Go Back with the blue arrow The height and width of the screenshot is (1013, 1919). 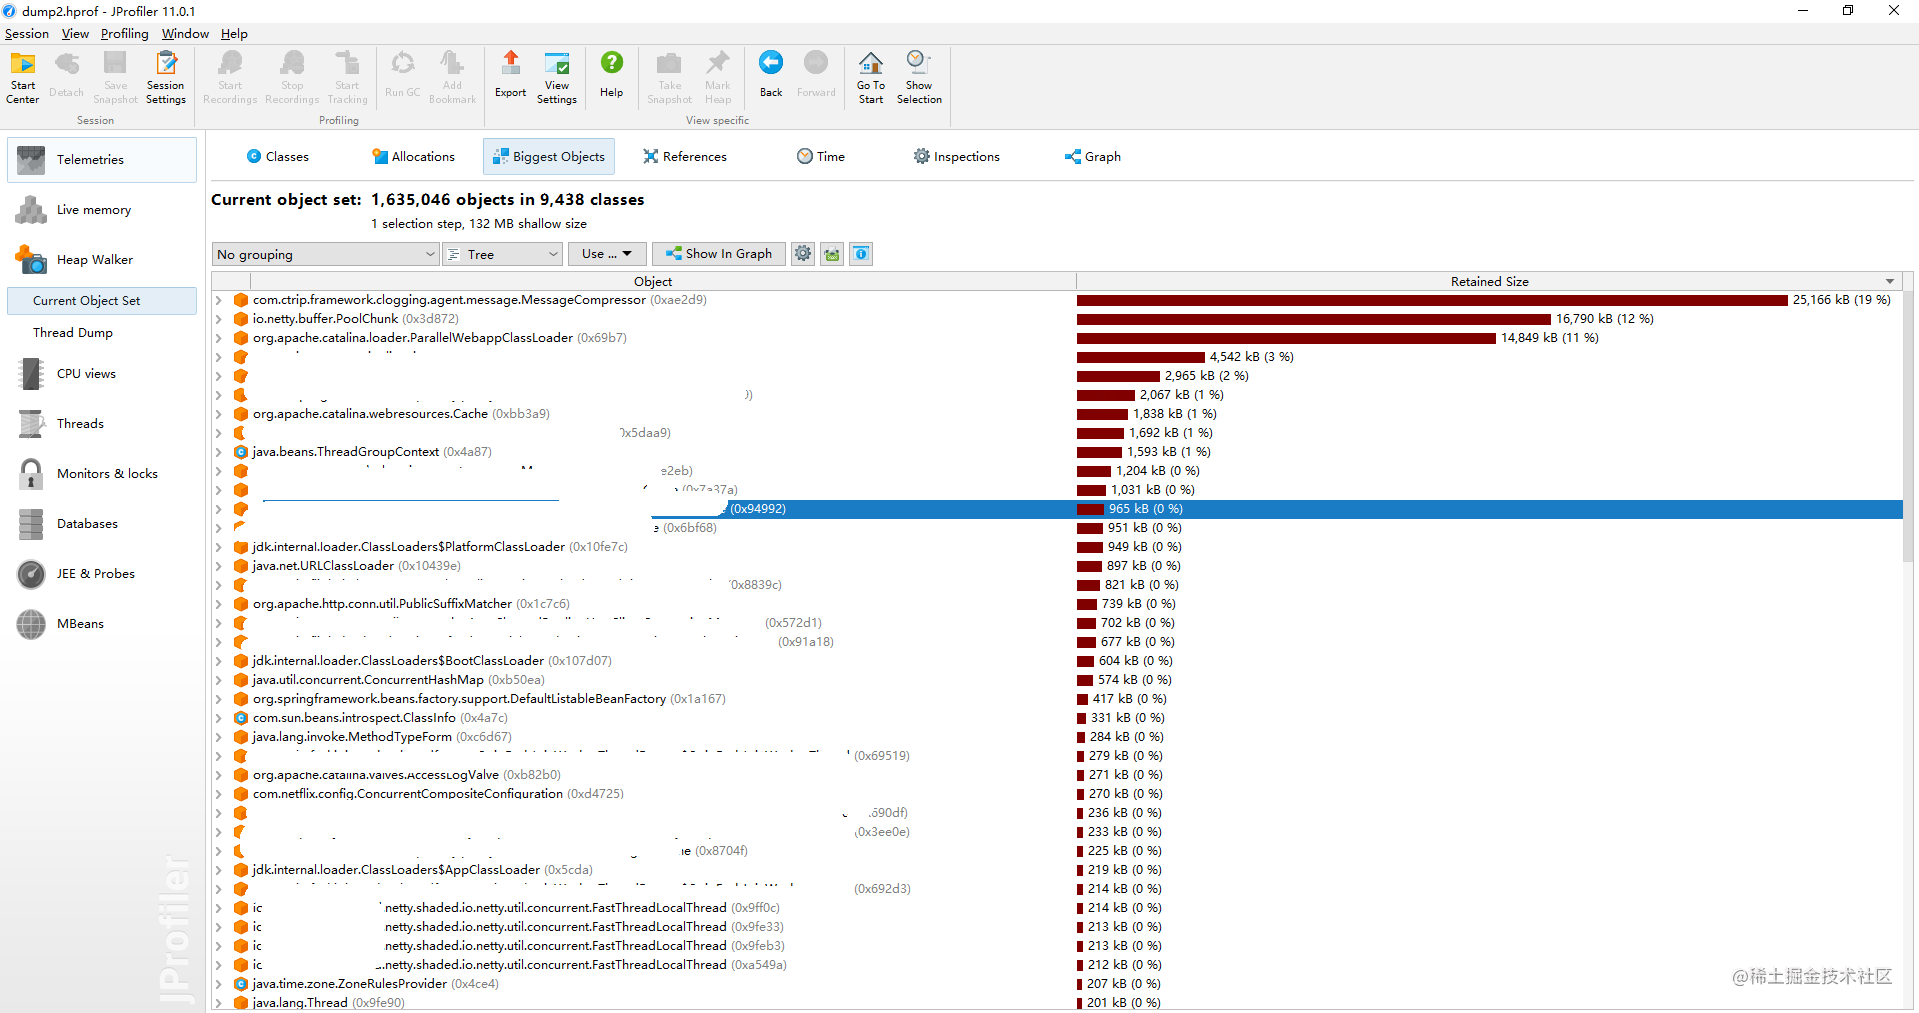[771, 74]
